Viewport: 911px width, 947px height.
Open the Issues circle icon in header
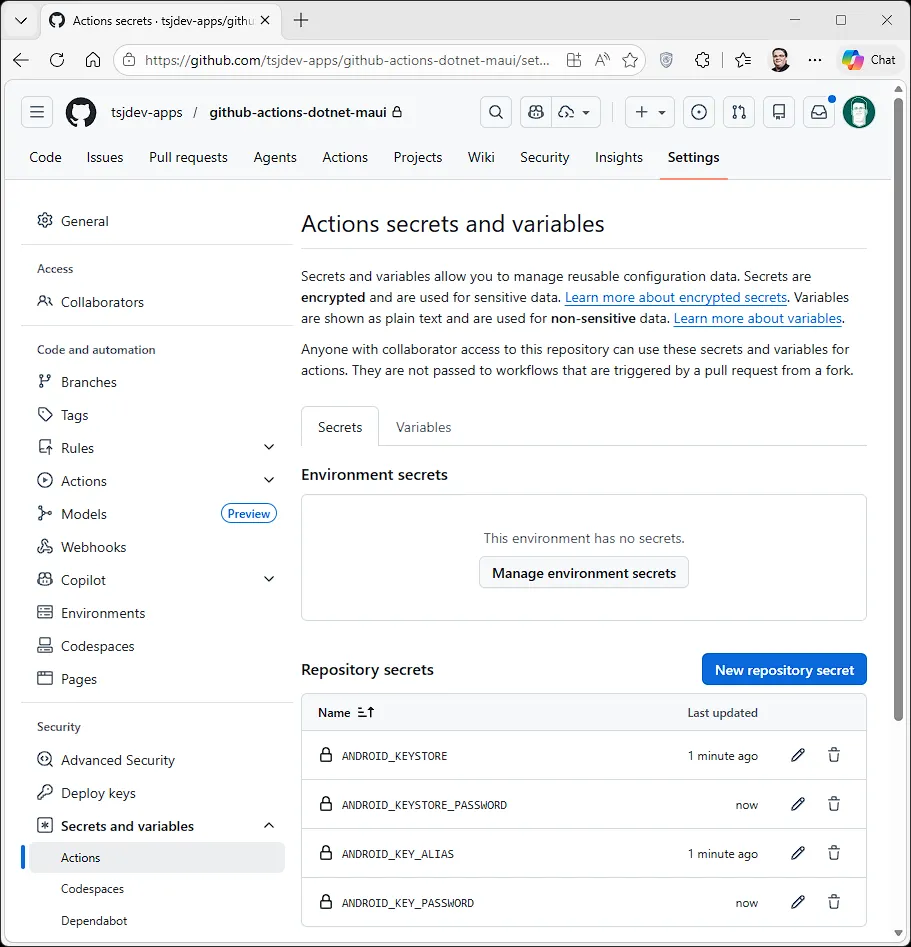tap(699, 112)
